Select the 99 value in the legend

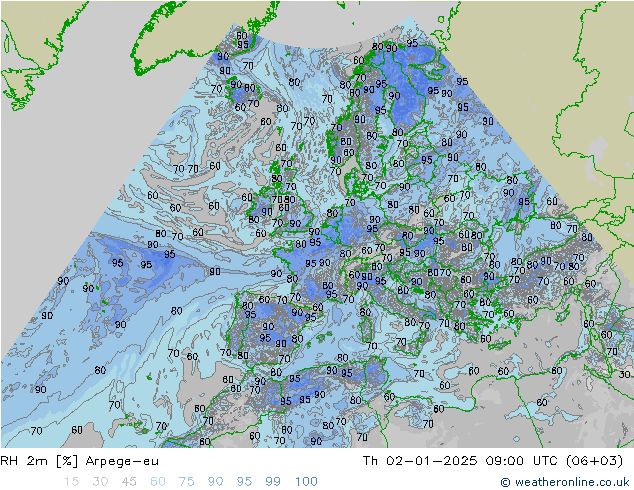click(273, 482)
